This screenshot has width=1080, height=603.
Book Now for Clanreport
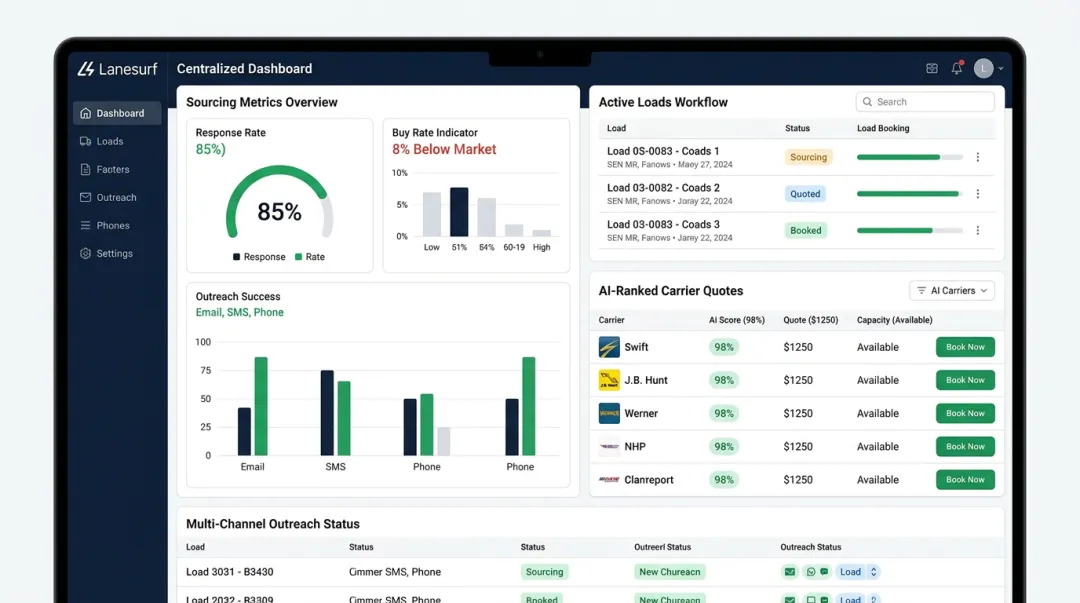pyautogui.click(x=965, y=480)
